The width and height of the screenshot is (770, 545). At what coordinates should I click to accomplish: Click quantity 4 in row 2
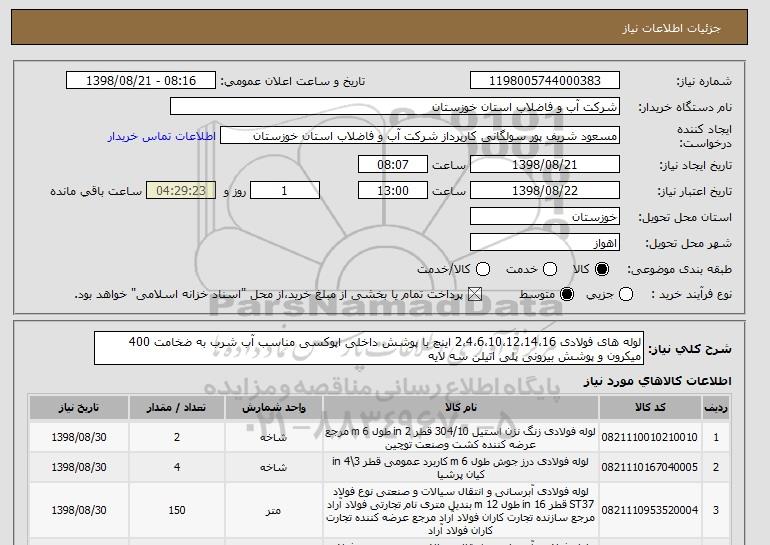[x=177, y=467]
